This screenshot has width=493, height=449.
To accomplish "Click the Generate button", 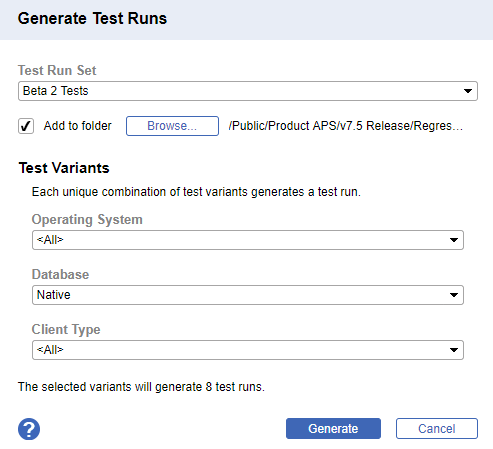I will pyautogui.click(x=333, y=428).
